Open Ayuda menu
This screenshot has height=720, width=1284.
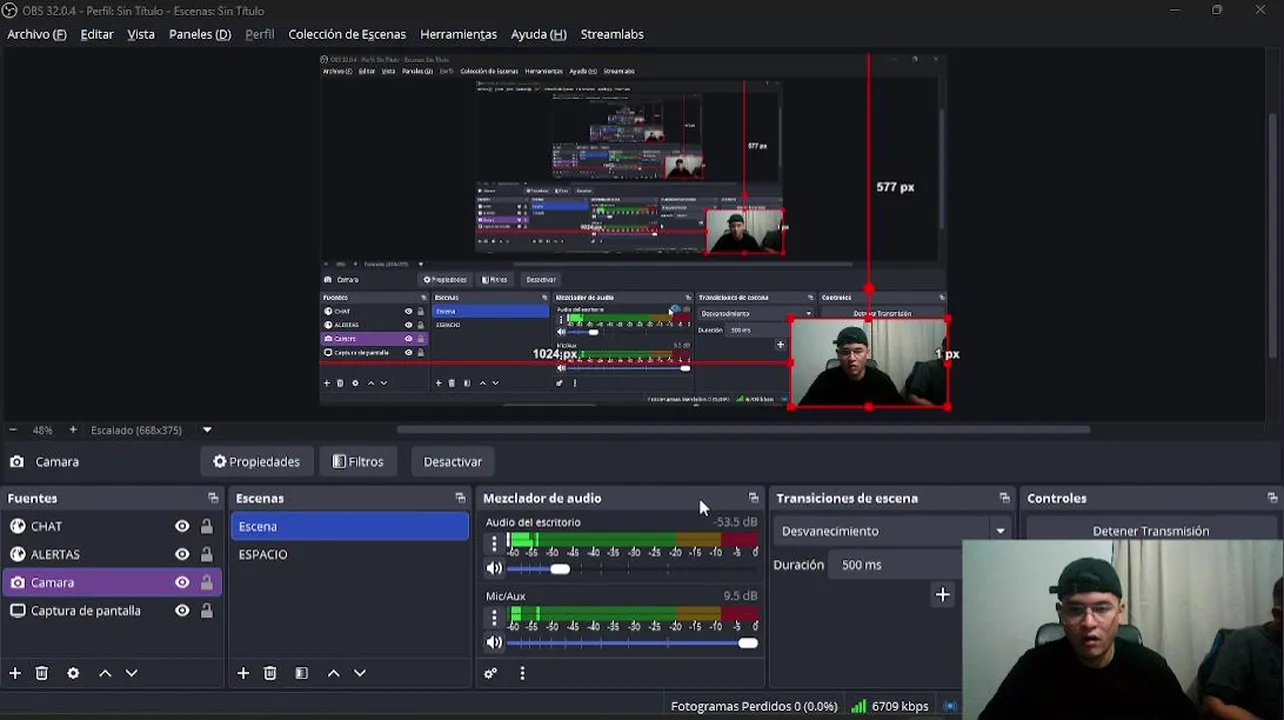coord(539,34)
